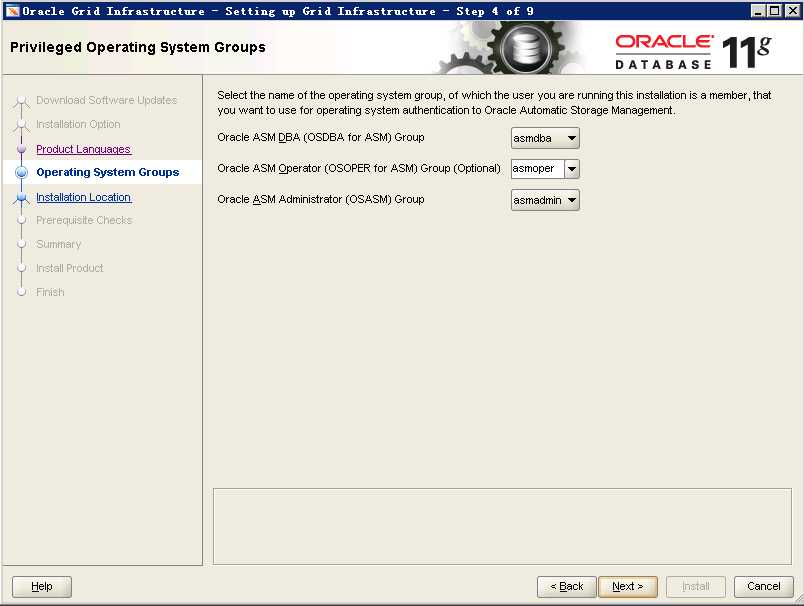
Task: Click the installer icon in title bar
Action: pos(12,11)
